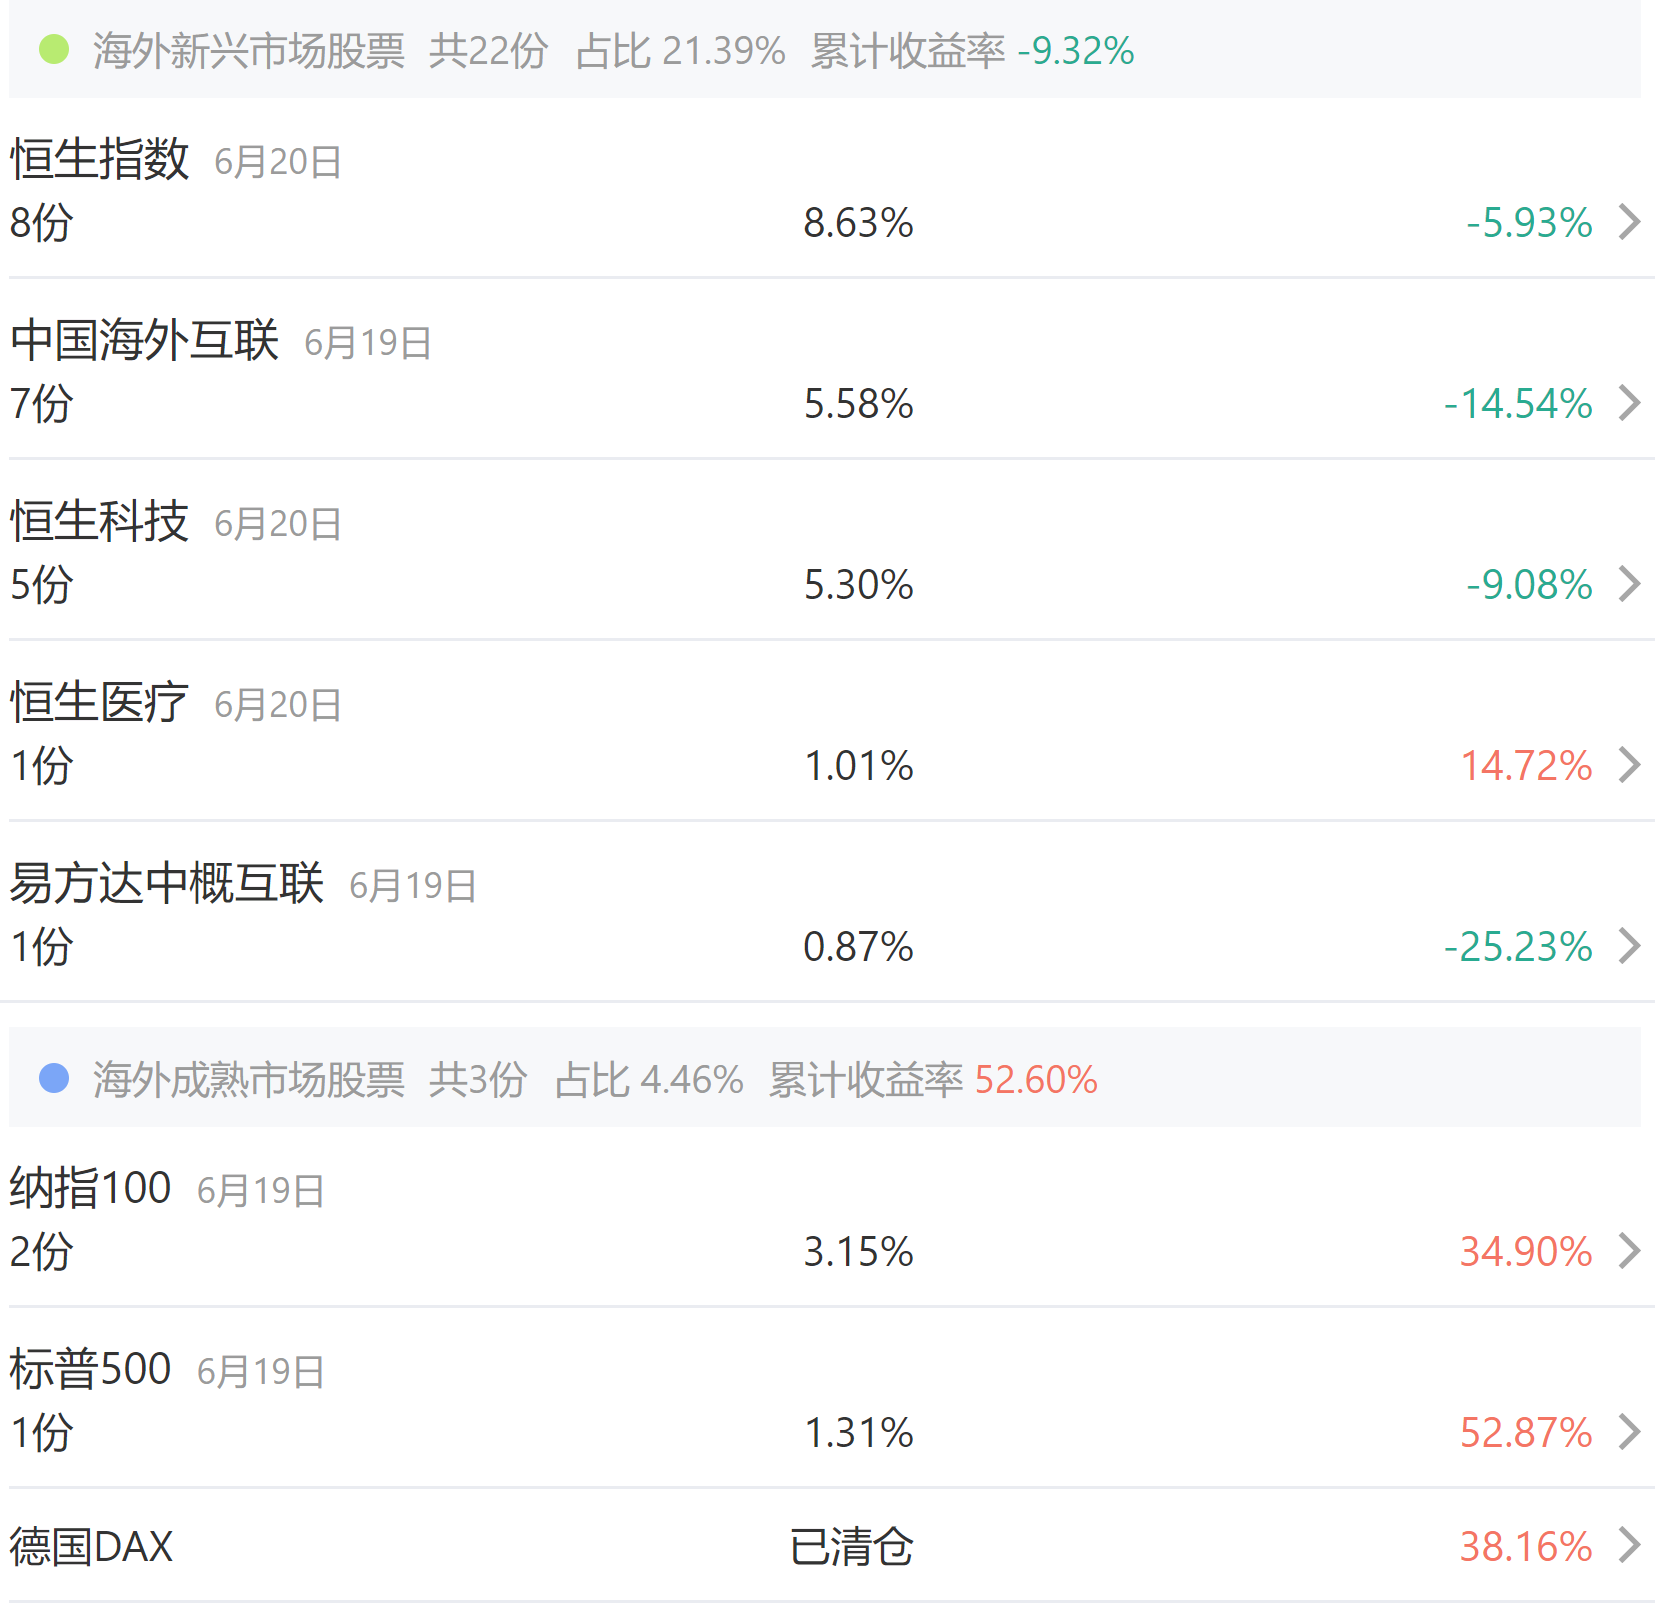
Task: Click the chevron beside 52.87%
Action: pyautogui.click(x=1629, y=1432)
